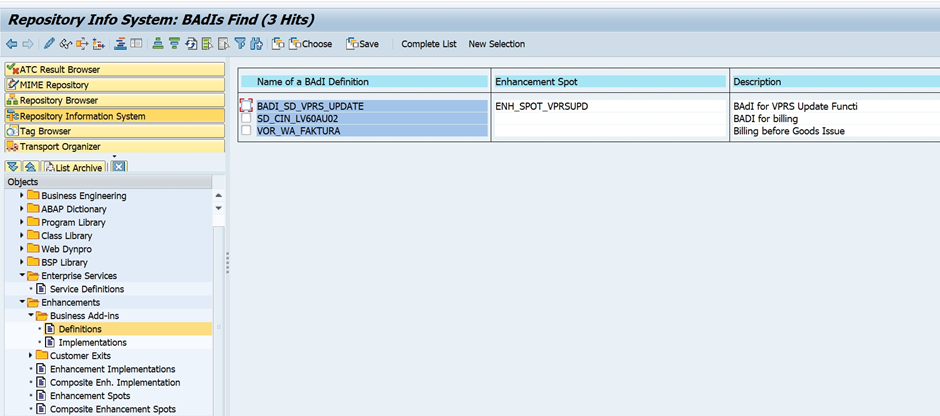Click the Where-Used List icon
The width and height of the screenshot is (940, 416).
coord(82,44)
